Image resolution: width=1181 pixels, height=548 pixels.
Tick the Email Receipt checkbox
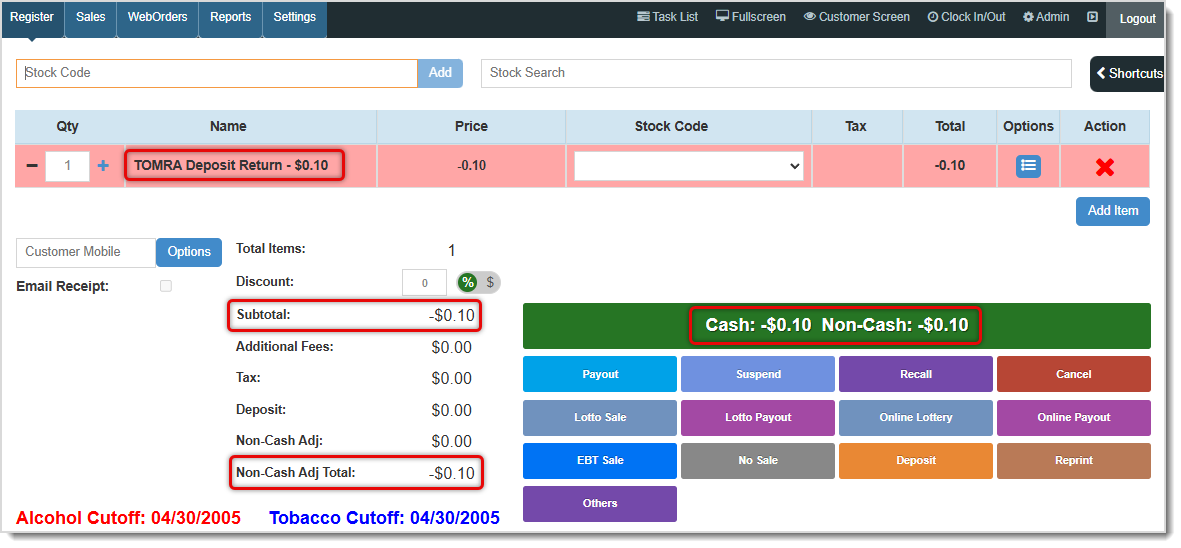click(x=166, y=286)
